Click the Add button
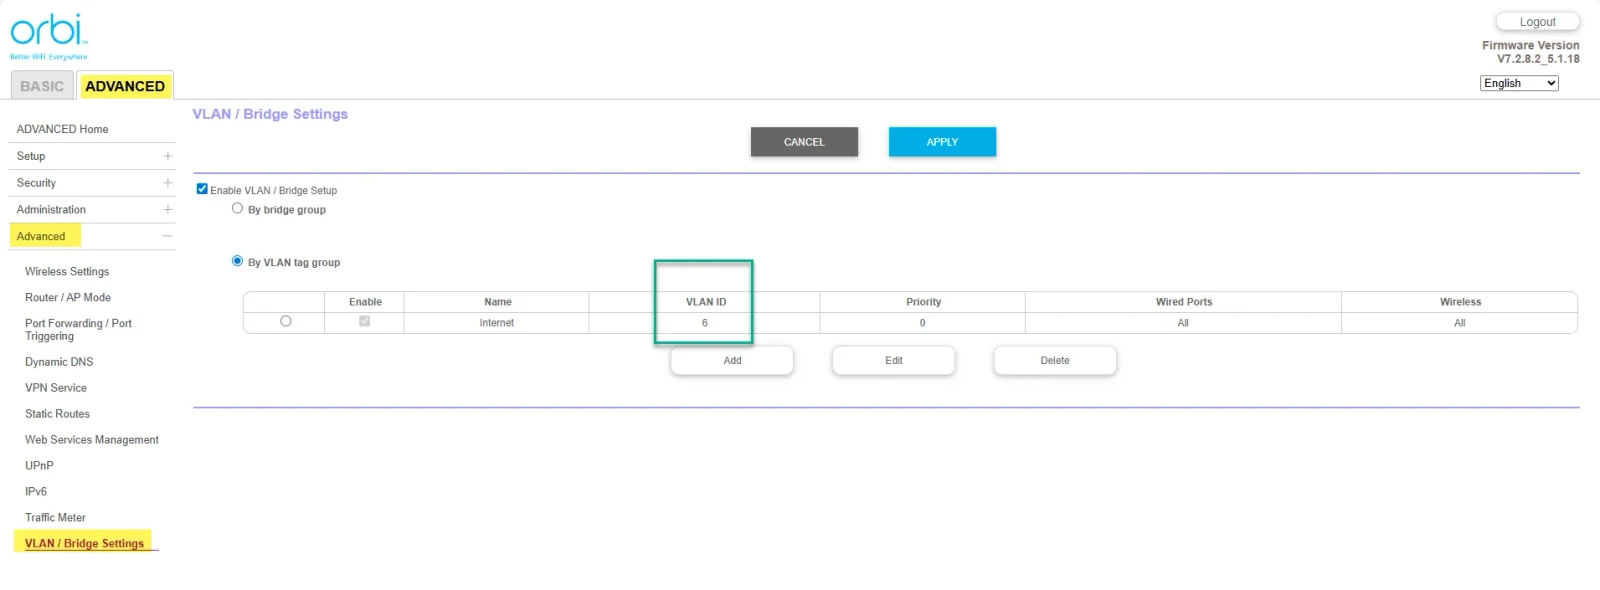This screenshot has height=590, width=1600. pos(732,361)
